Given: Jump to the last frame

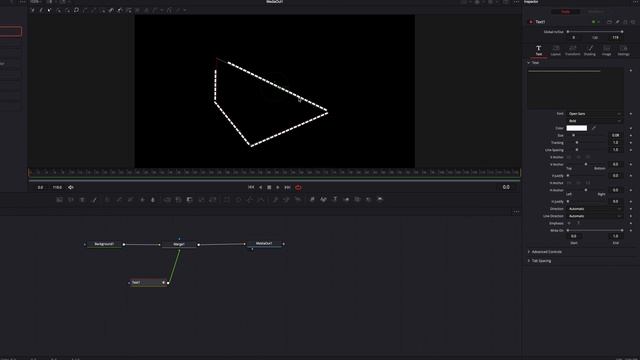Looking at the screenshot, I should point(287,187).
